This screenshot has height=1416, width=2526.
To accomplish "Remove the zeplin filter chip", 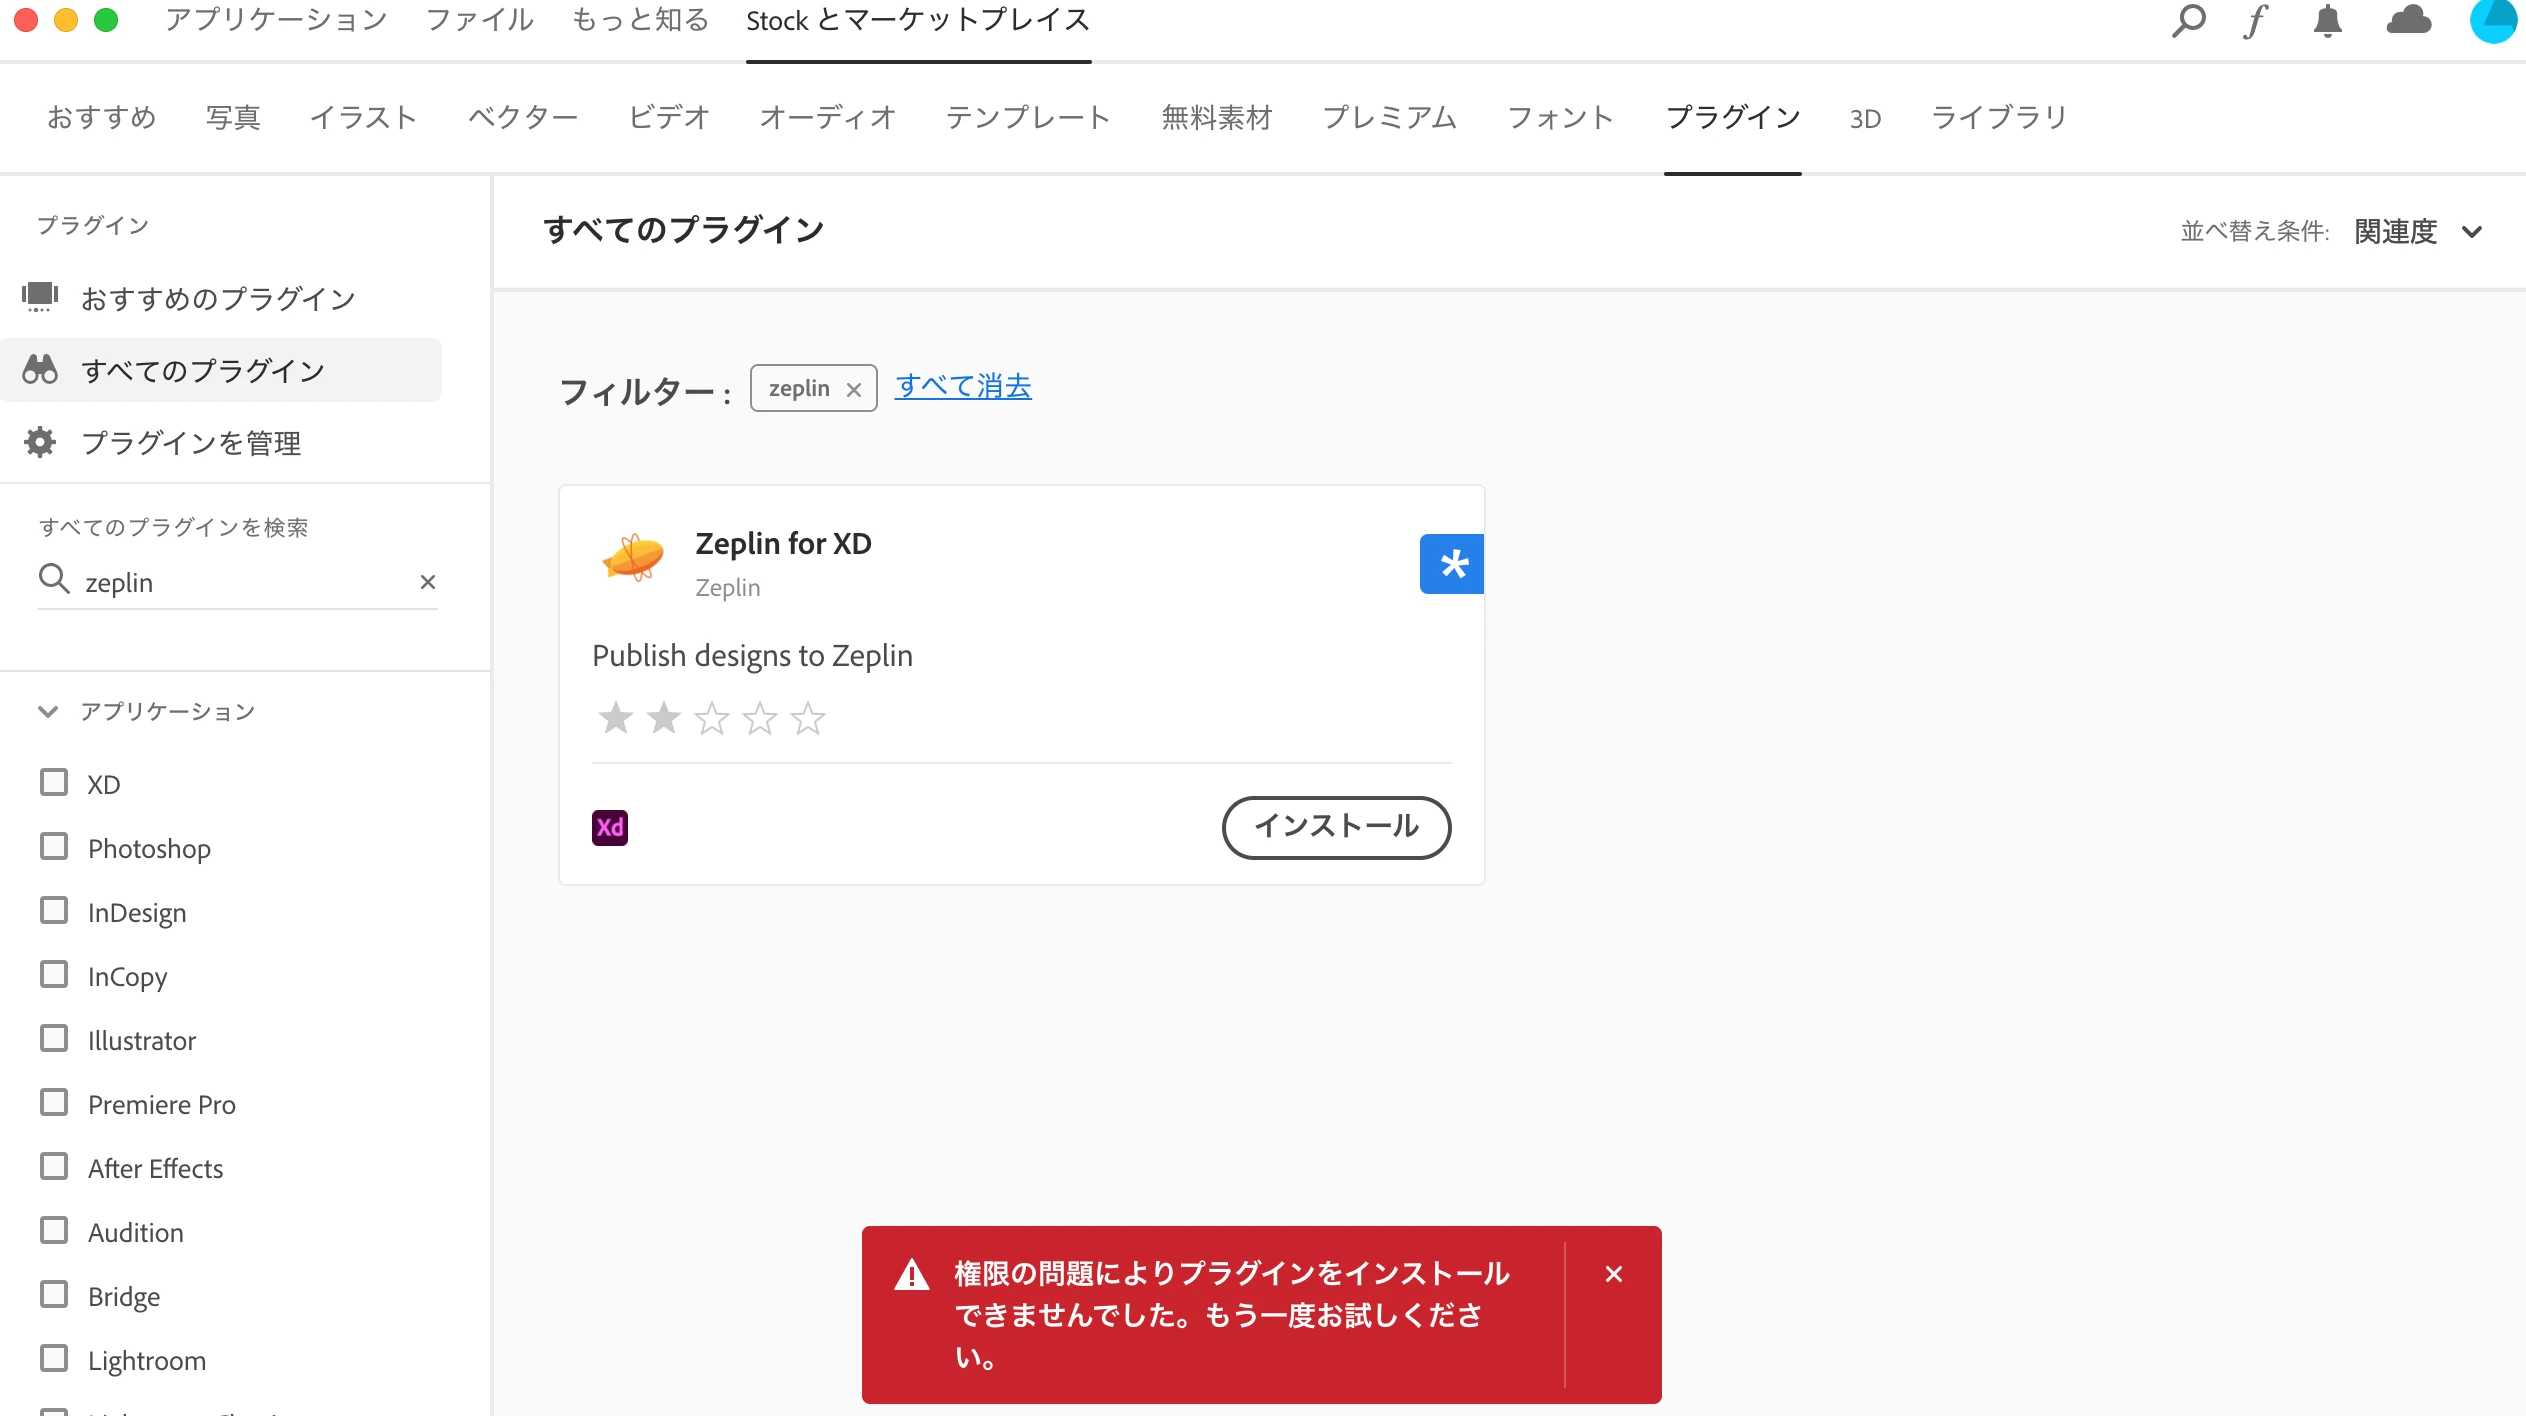I will pos(854,390).
